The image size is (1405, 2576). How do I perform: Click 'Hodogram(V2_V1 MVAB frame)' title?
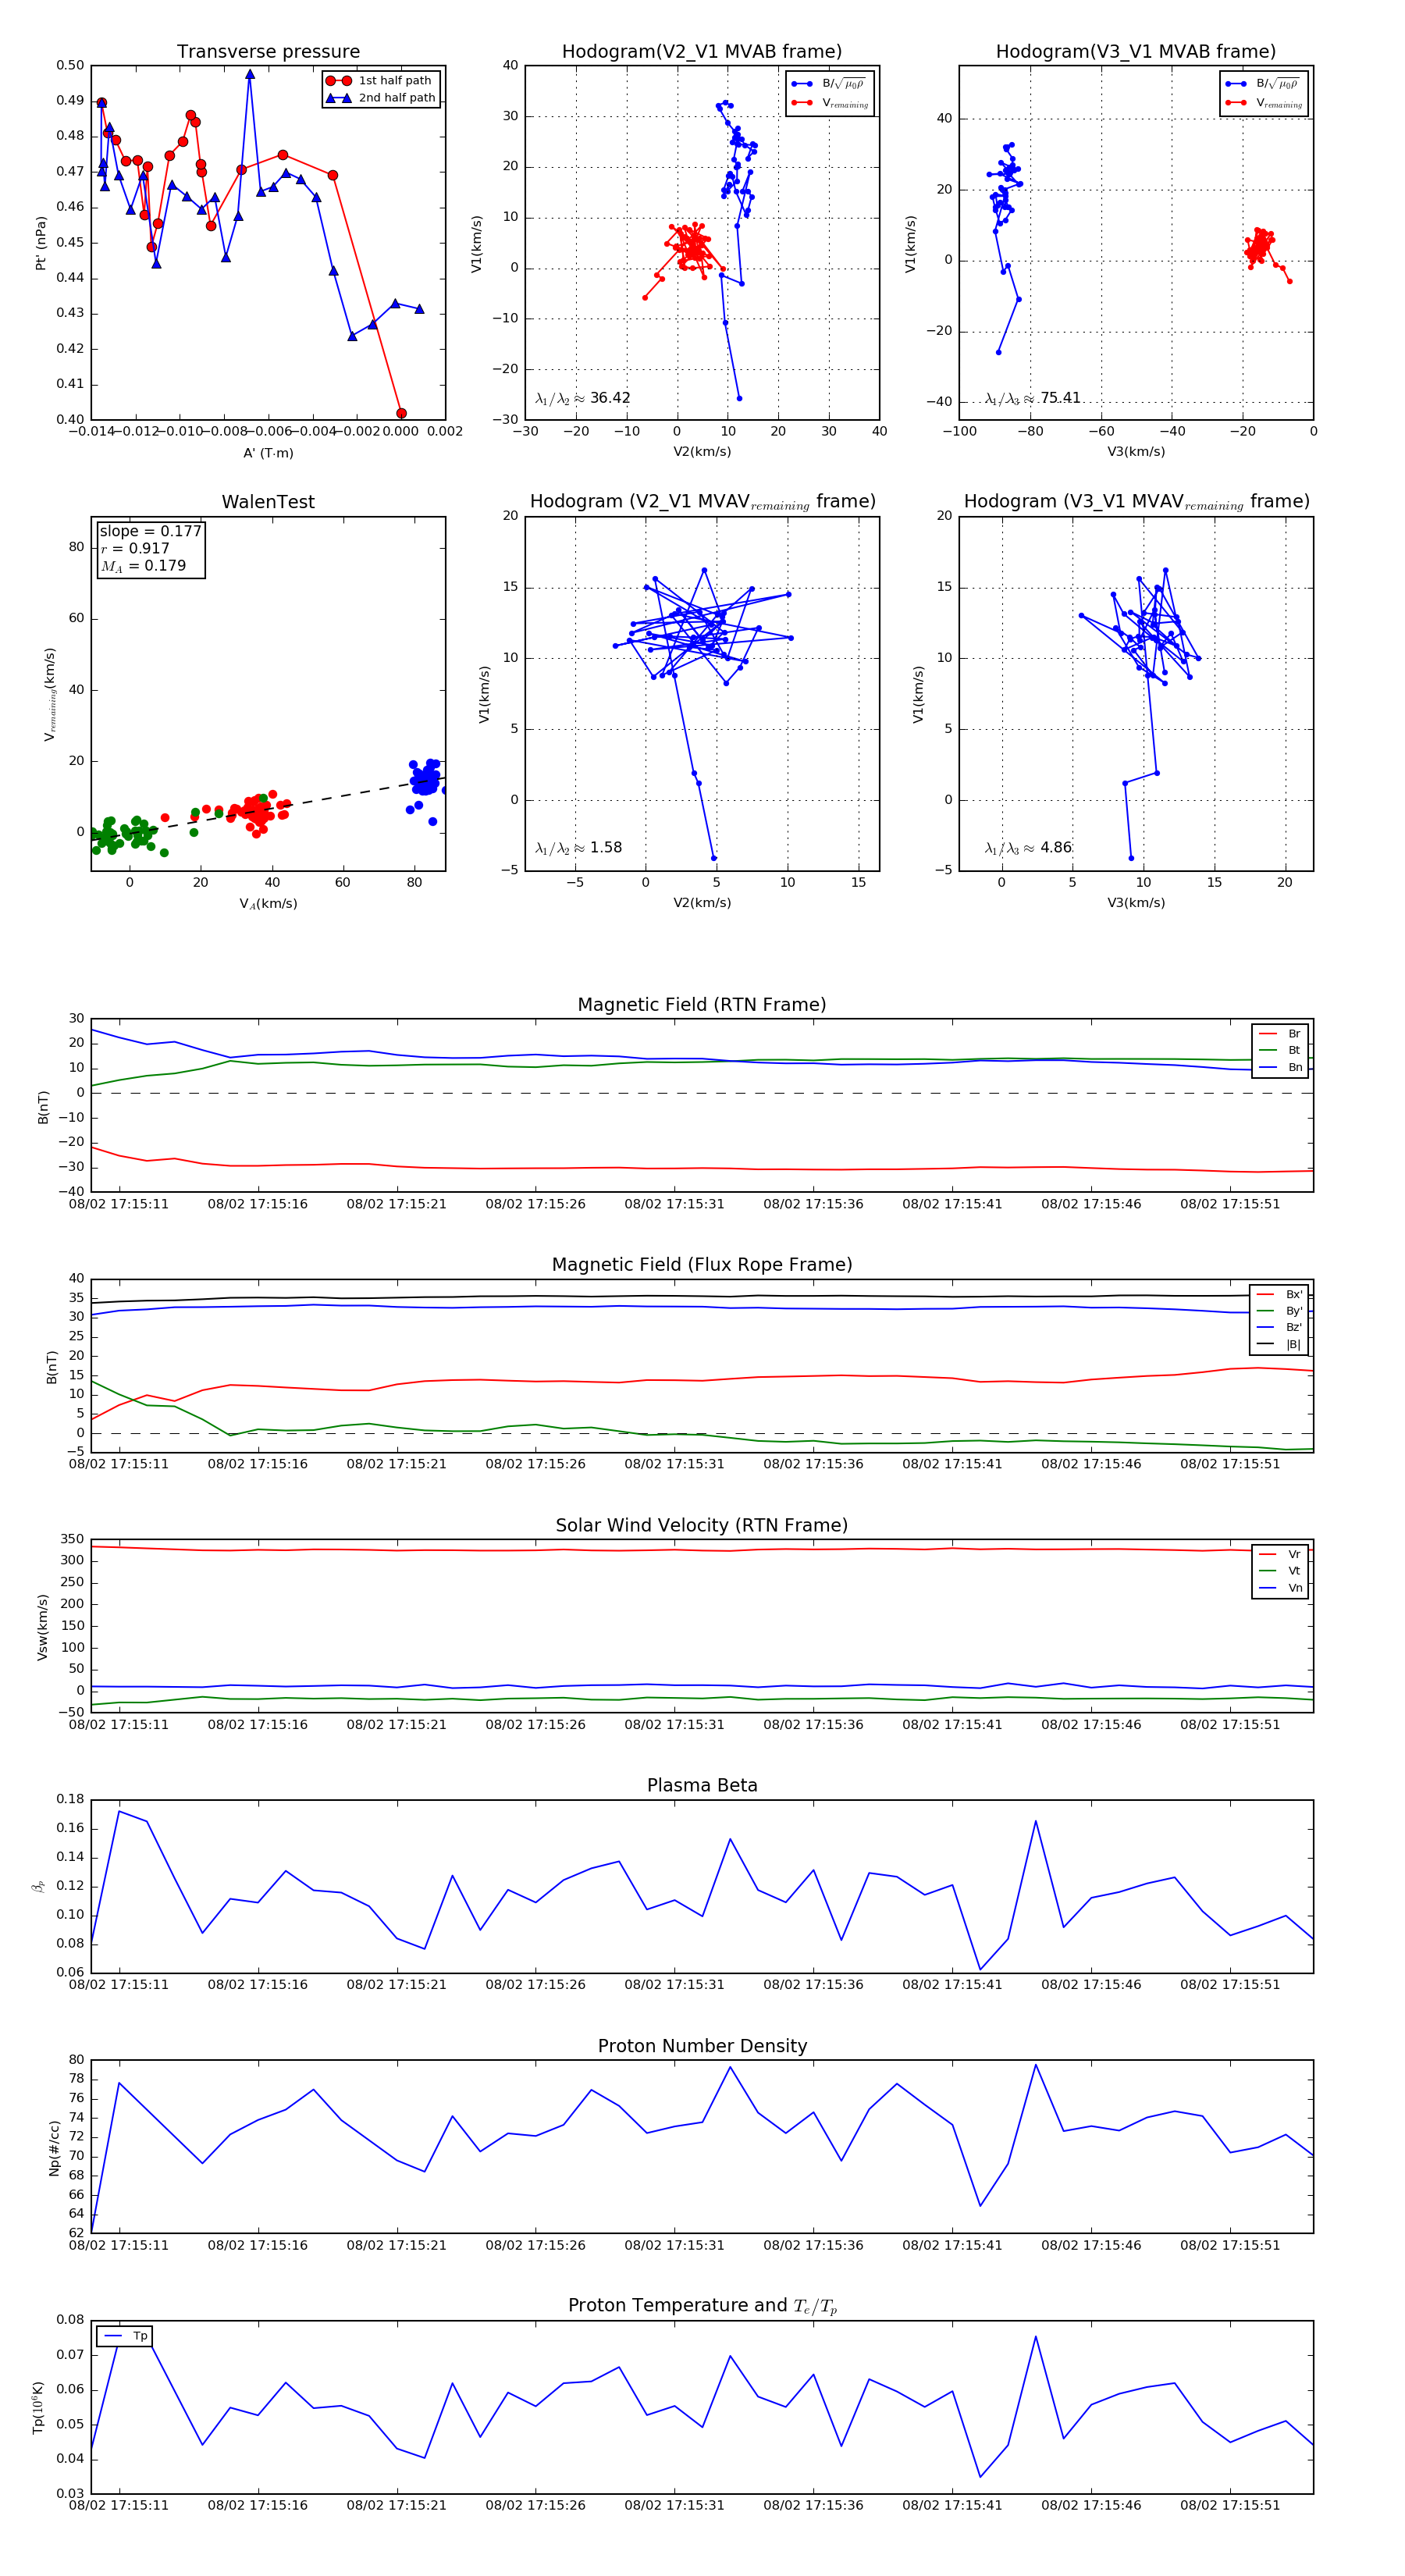pos(702,52)
